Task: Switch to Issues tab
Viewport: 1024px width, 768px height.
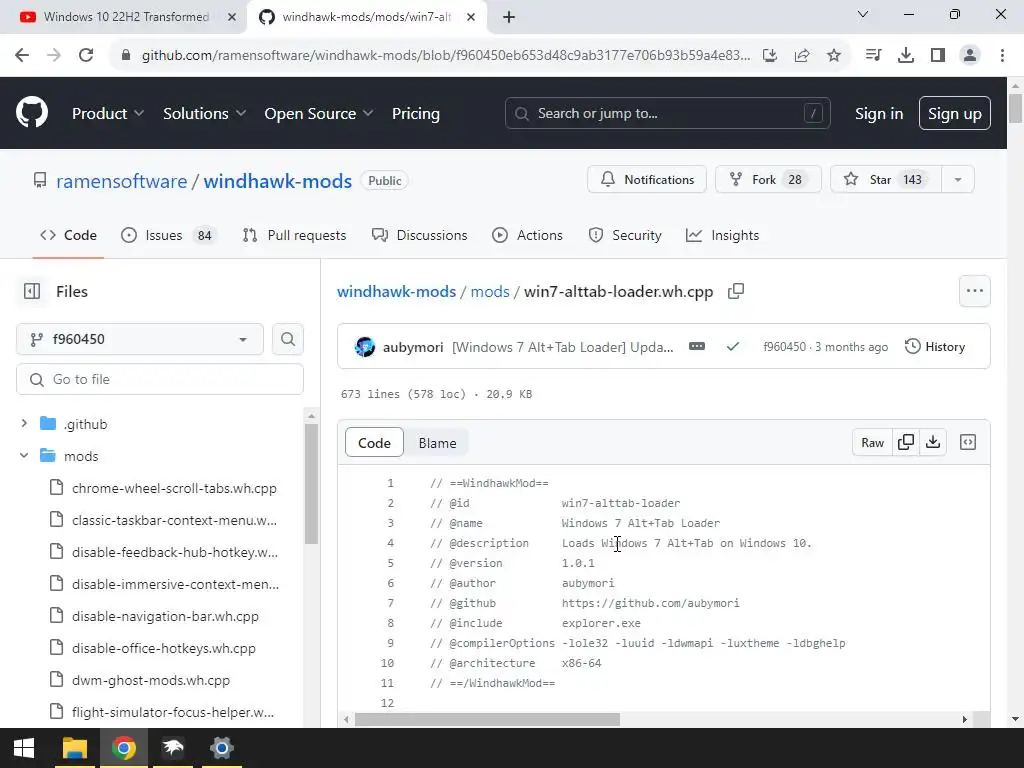Action: (x=168, y=235)
